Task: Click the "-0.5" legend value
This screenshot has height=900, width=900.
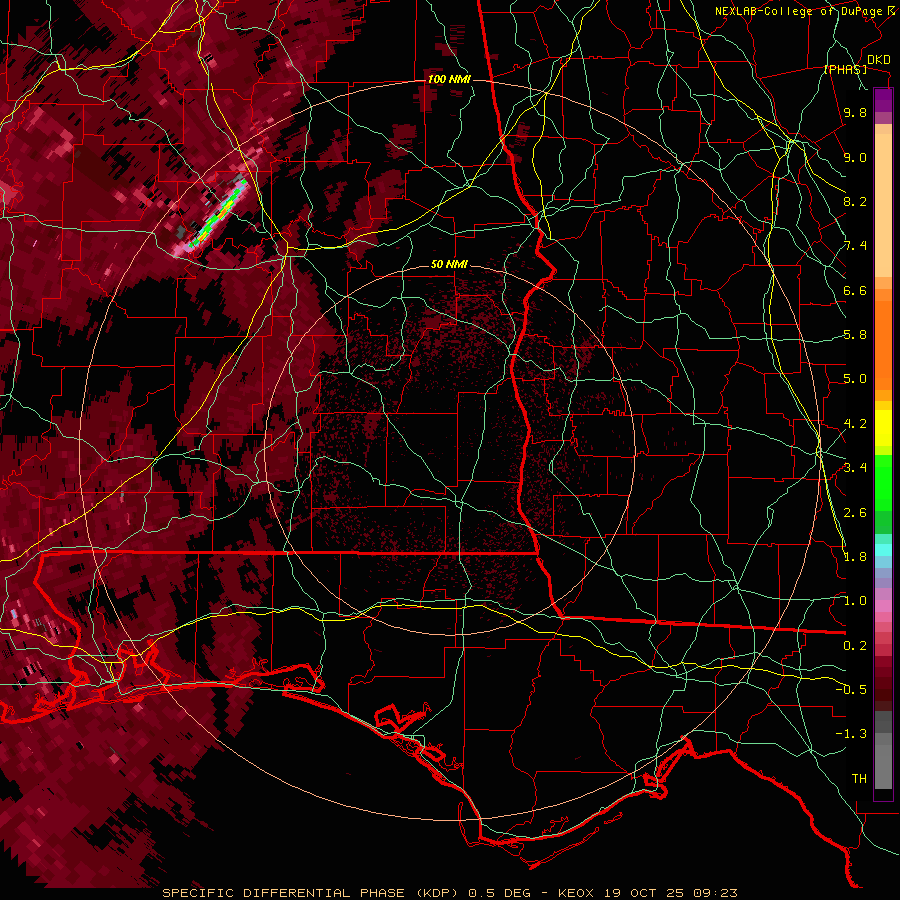Action: 851,689
